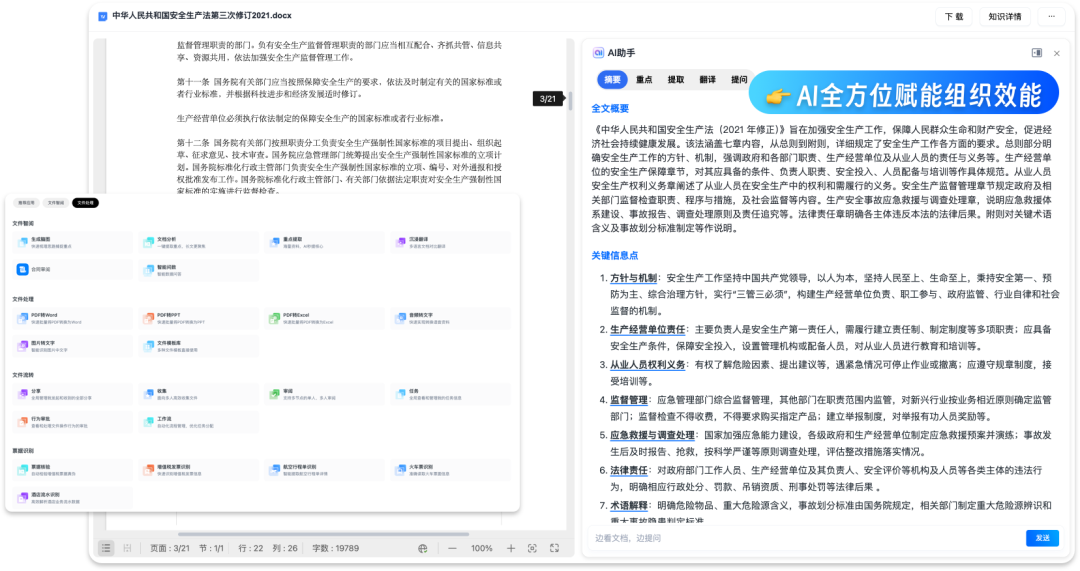This screenshot has height=571, width=1080.
Task: Enter fullscreen view using the status bar icon
Action: click(555, 548)
